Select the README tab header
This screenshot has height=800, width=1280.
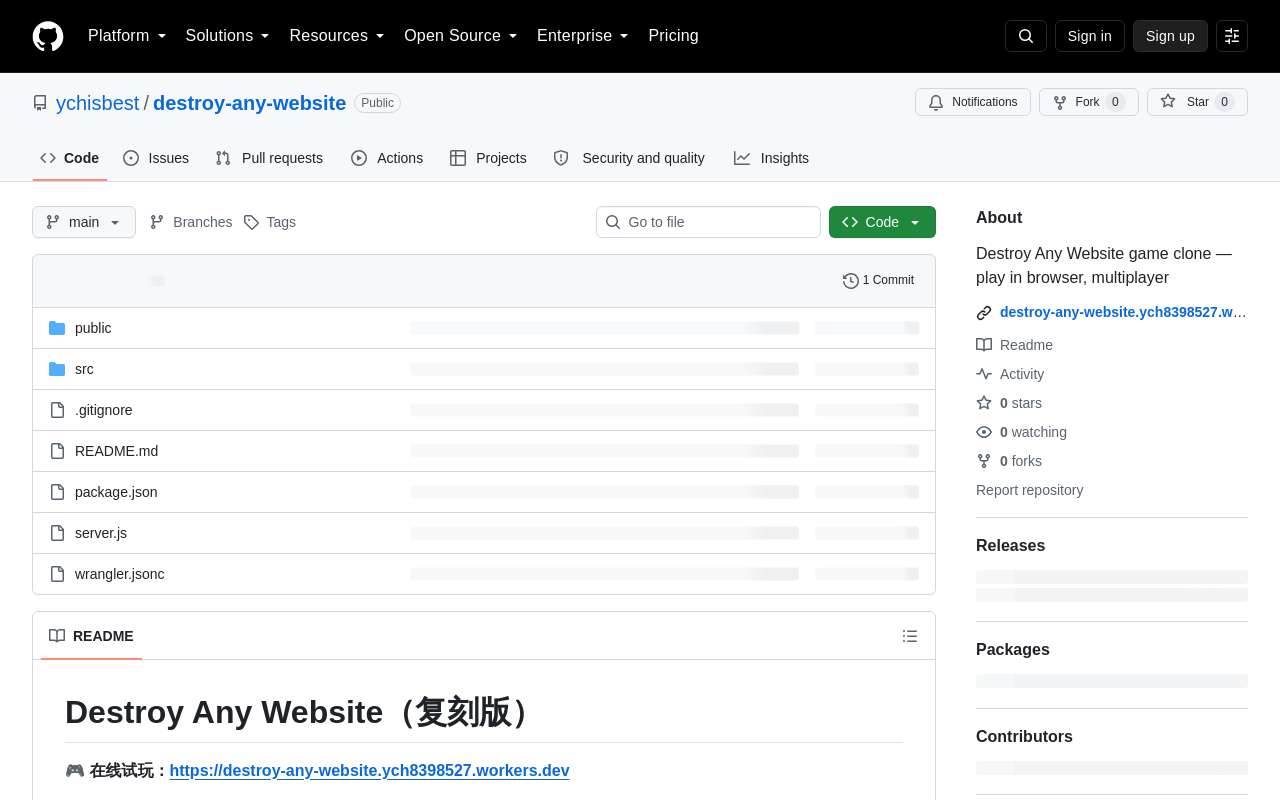pyautogui.click(x=91, y=636)
